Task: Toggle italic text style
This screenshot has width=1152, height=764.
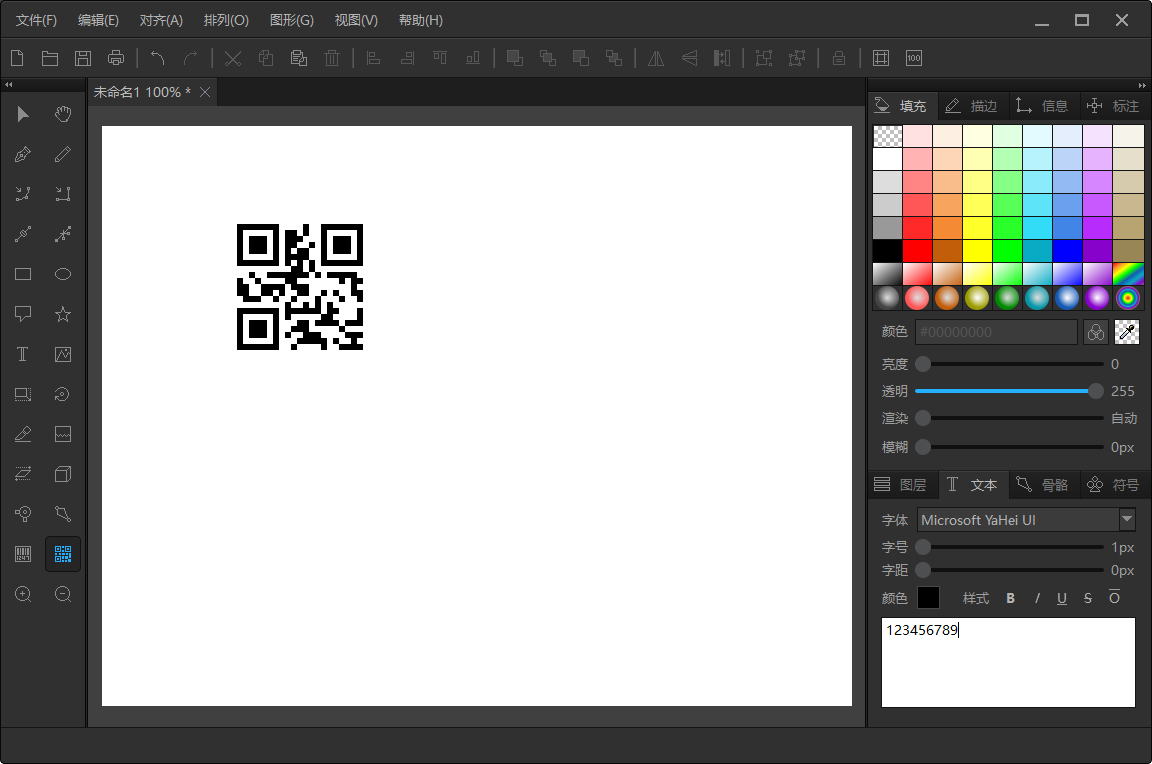Action: [1037, 598]
